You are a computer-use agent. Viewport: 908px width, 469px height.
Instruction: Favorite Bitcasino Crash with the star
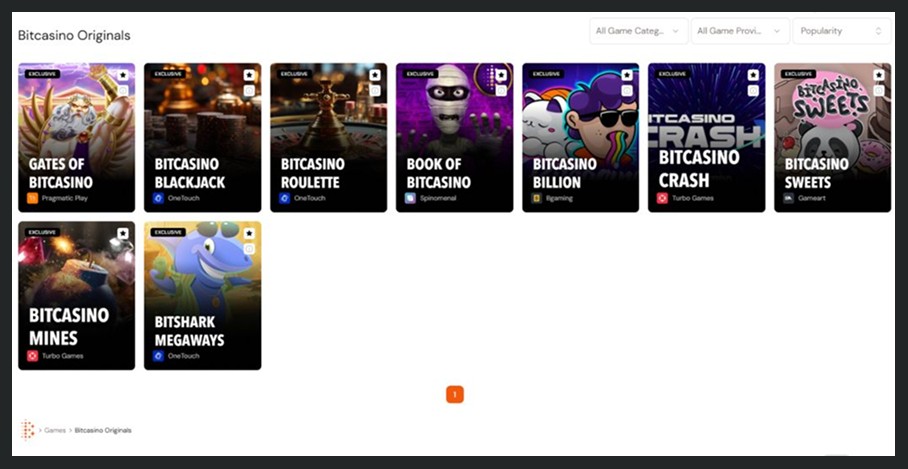753,75
